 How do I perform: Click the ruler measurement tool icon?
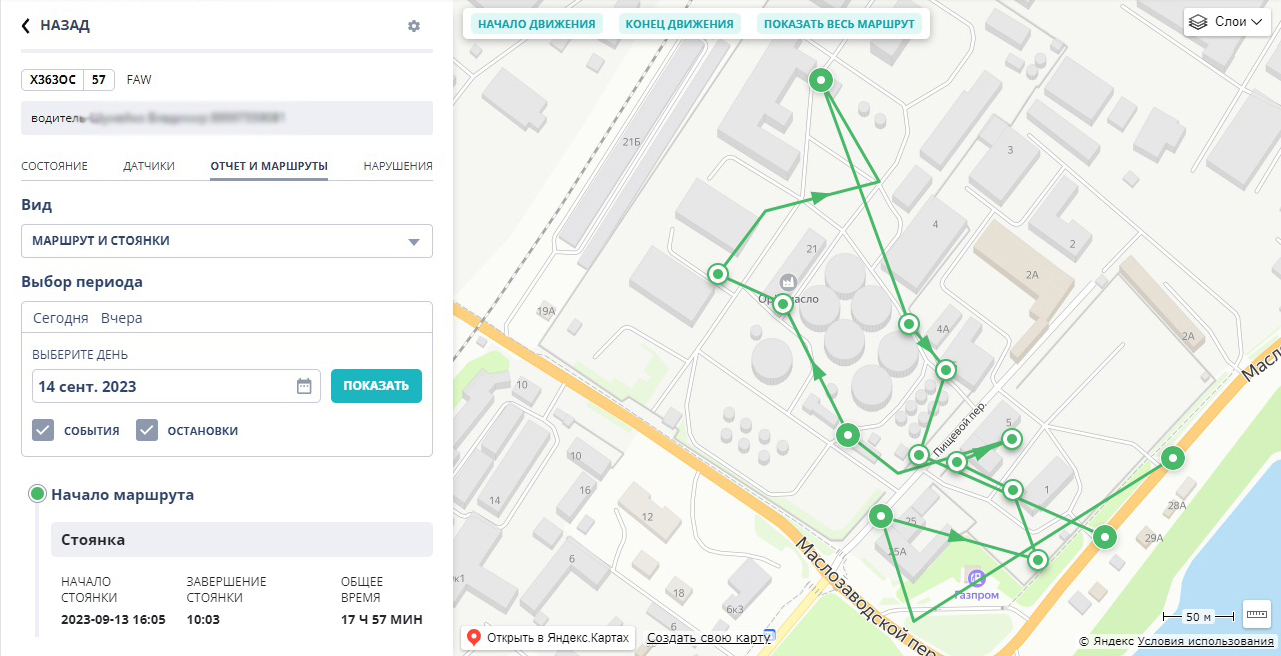[1256, 614]
